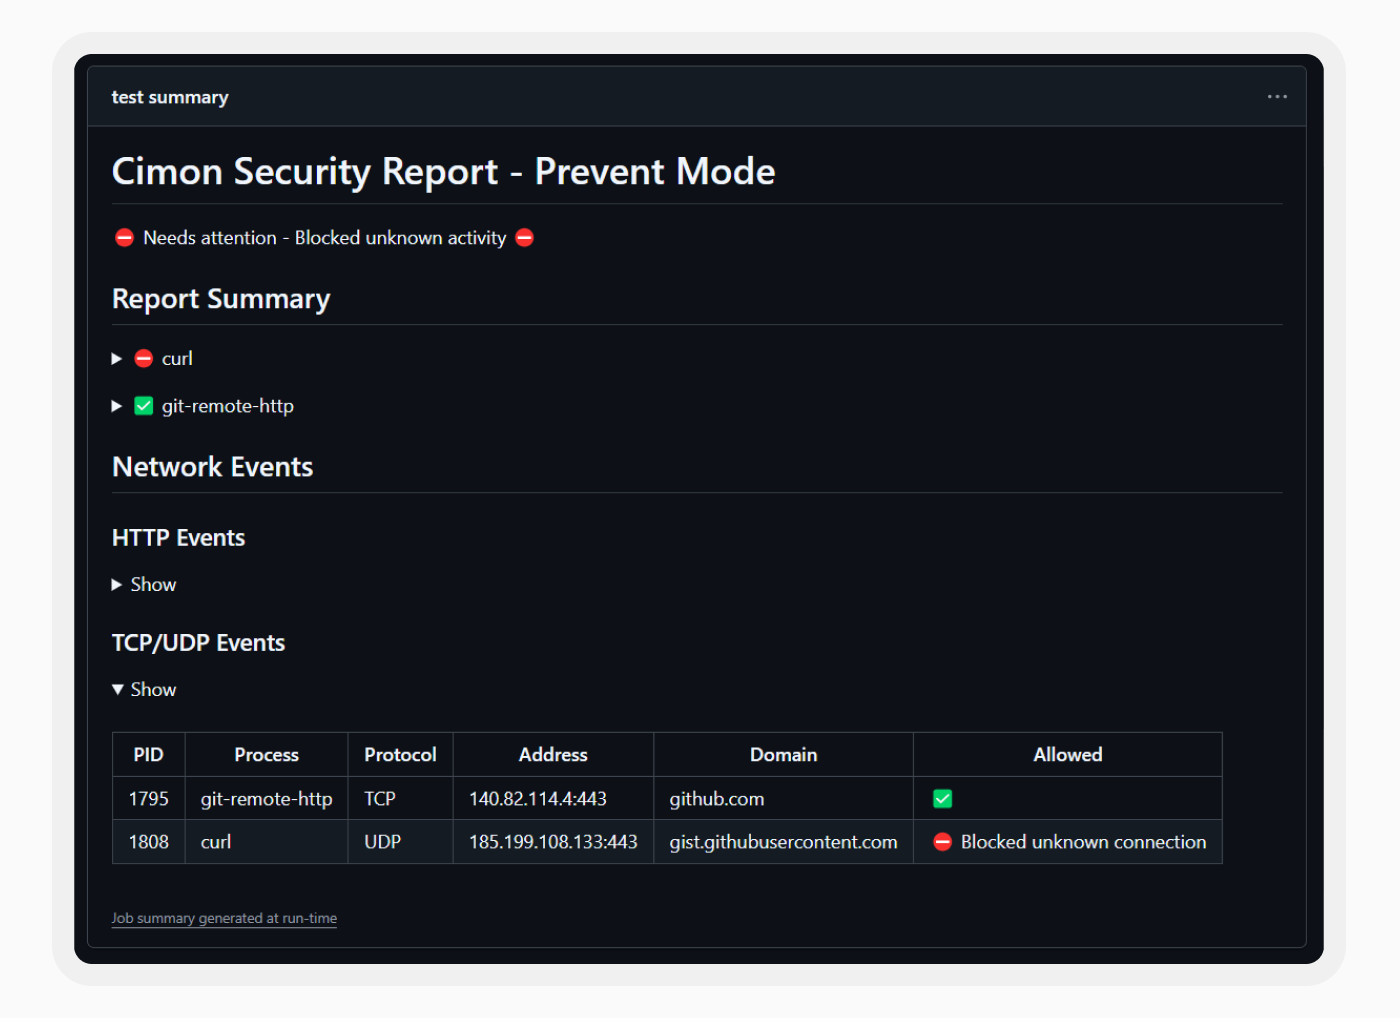Click red stop icon before Needs attention
The image size is (1400, 1018).
(x=124, y=238)
